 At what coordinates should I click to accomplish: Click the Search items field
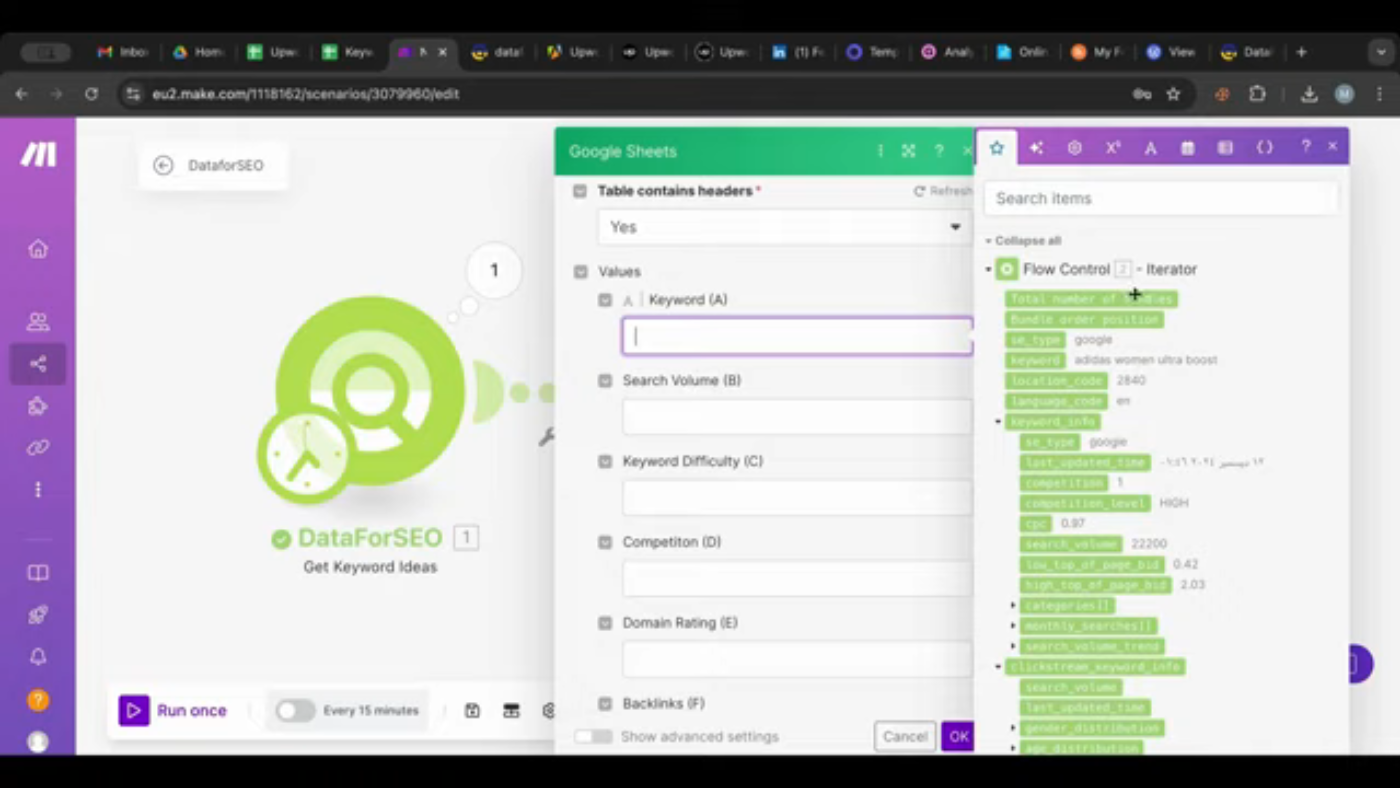coord(1160,198)
